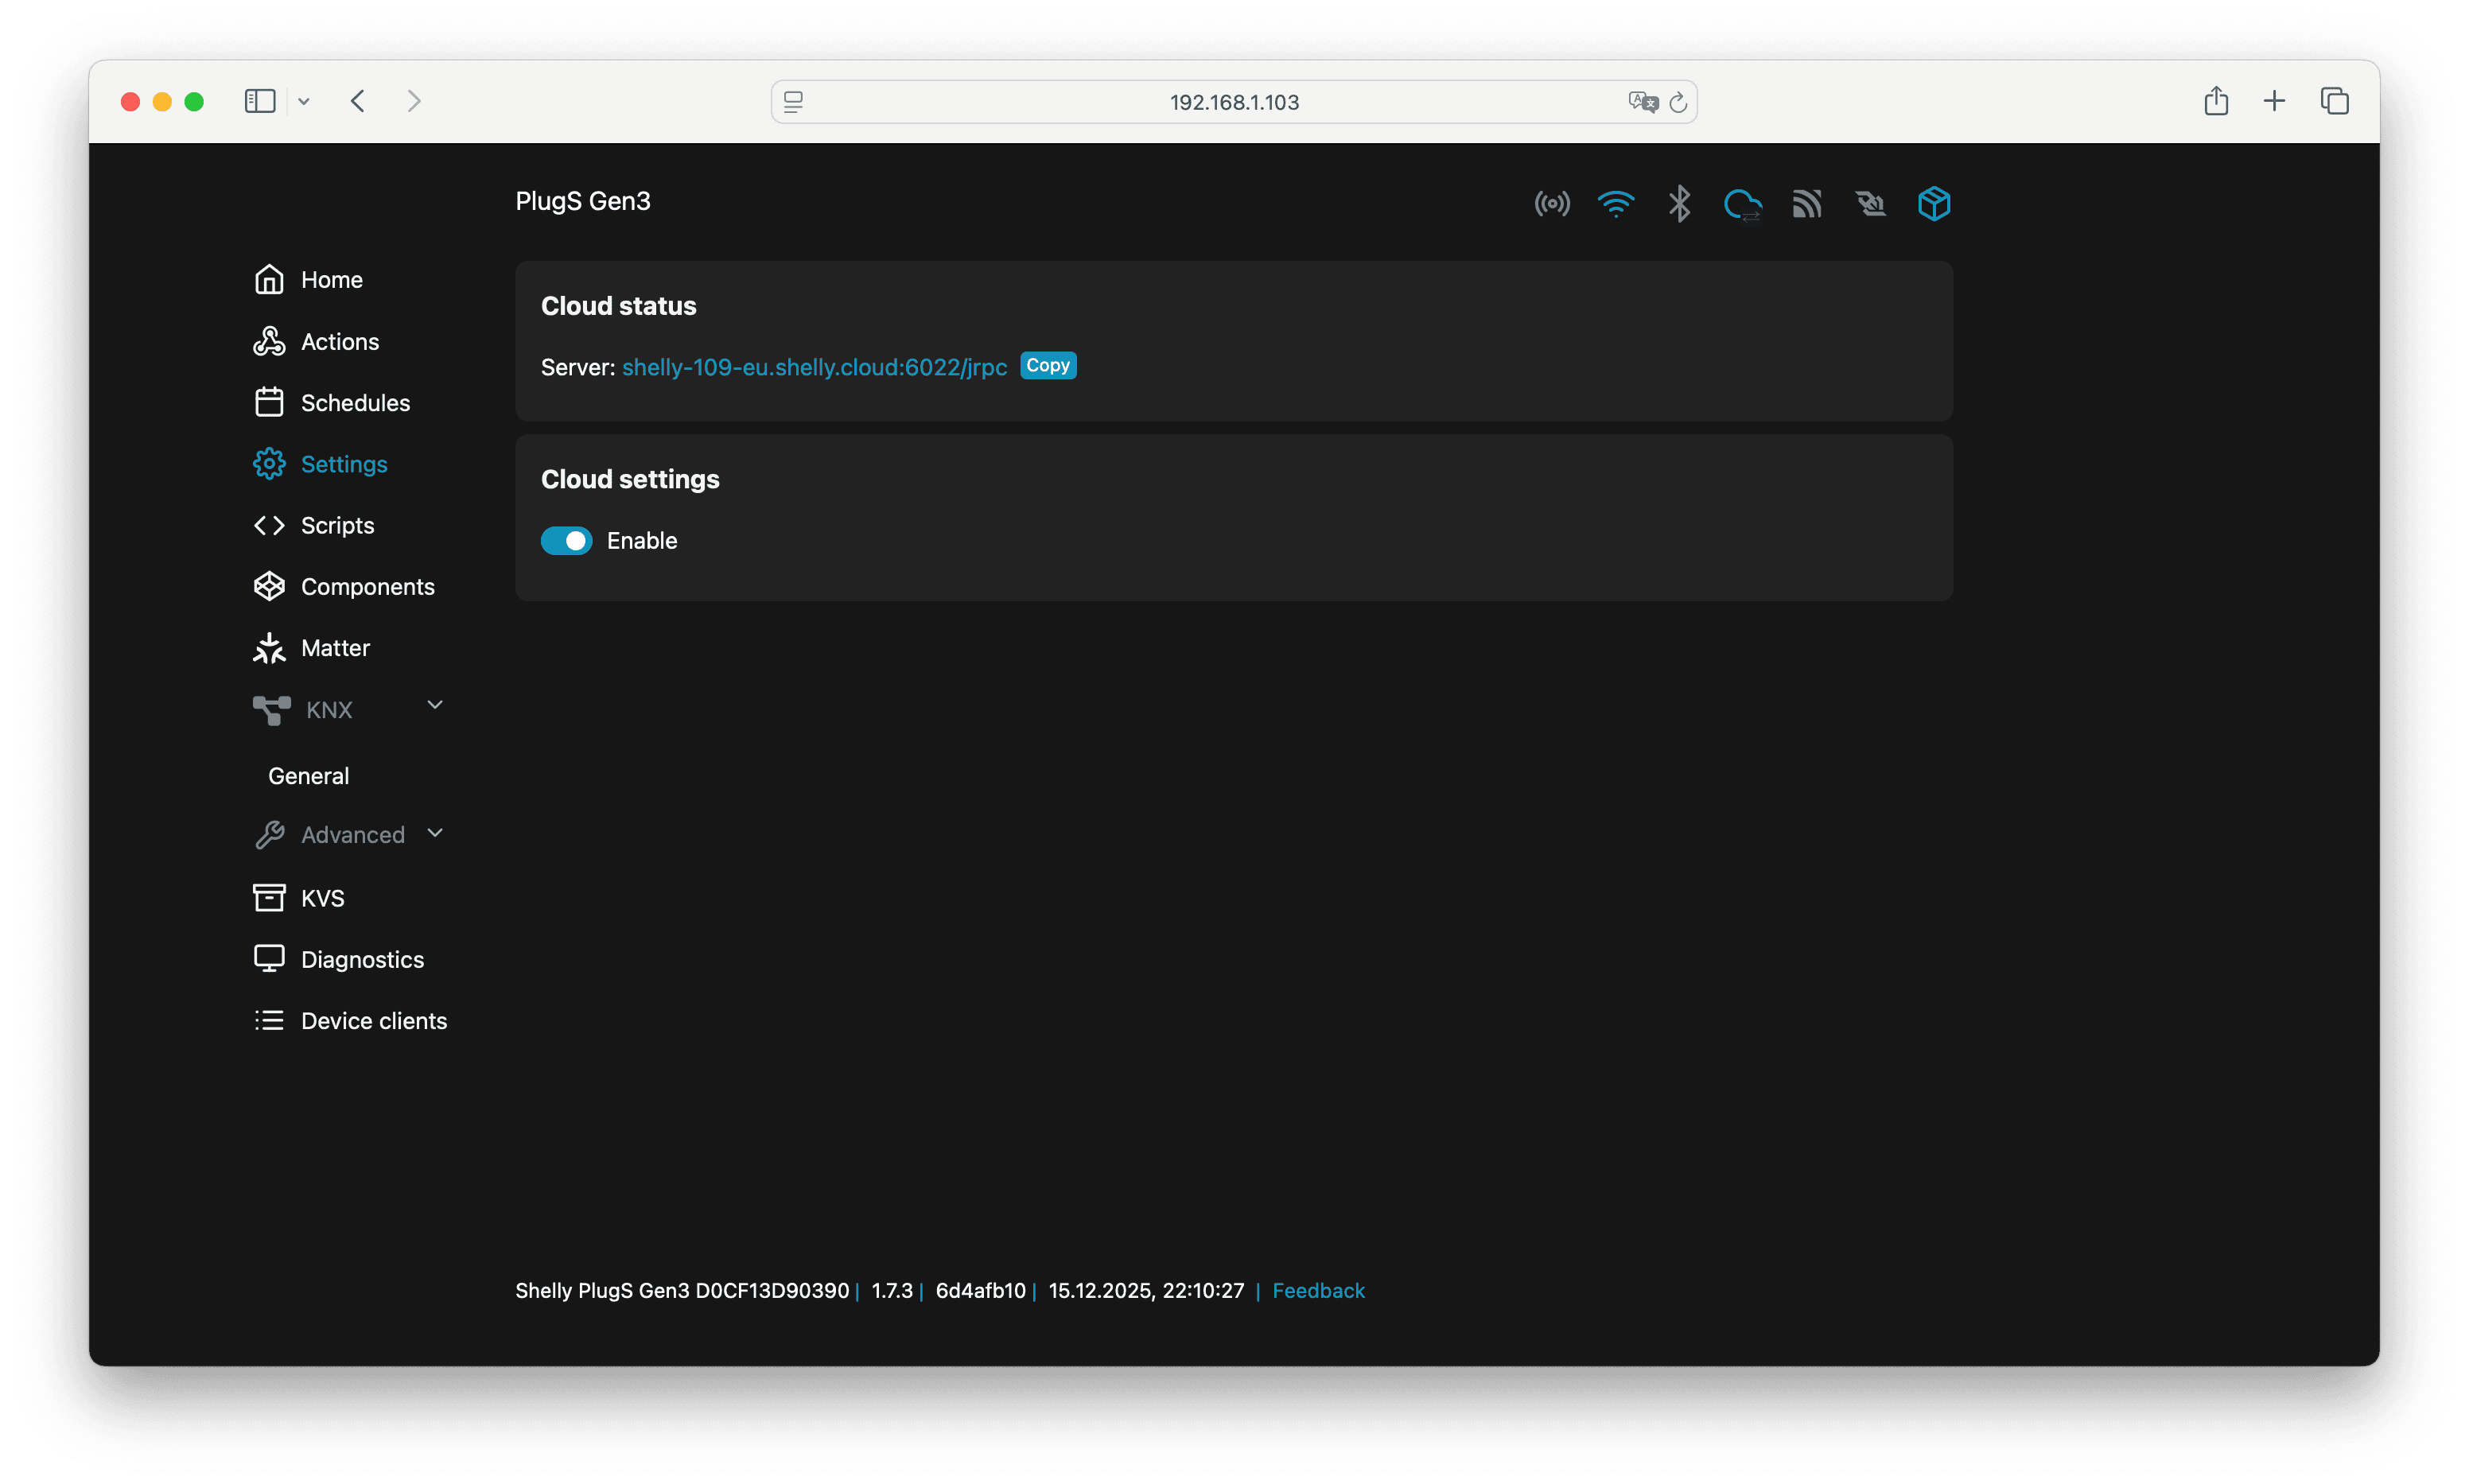Reload the page with refresh icon
The image size is (2469, 1484).
point(1678,102)
